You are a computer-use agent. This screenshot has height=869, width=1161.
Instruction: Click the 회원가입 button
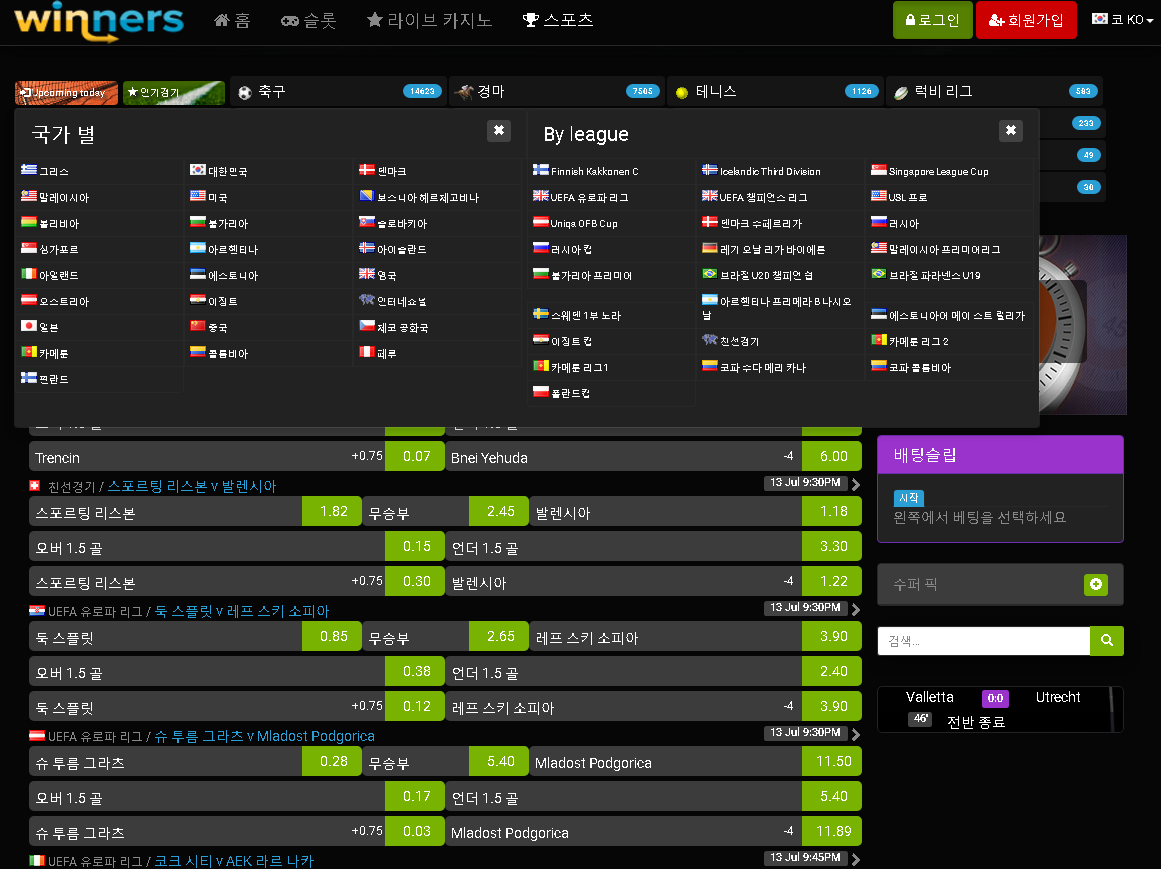click(1026, 20)
